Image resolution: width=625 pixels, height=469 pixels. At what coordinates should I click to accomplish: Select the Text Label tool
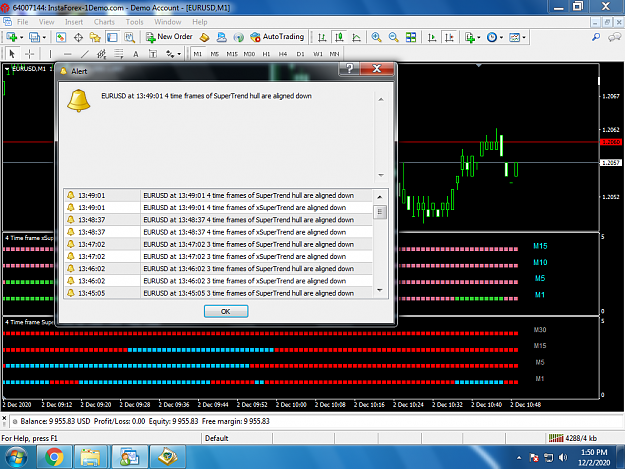pyautogui.click(x=153, y=54)
